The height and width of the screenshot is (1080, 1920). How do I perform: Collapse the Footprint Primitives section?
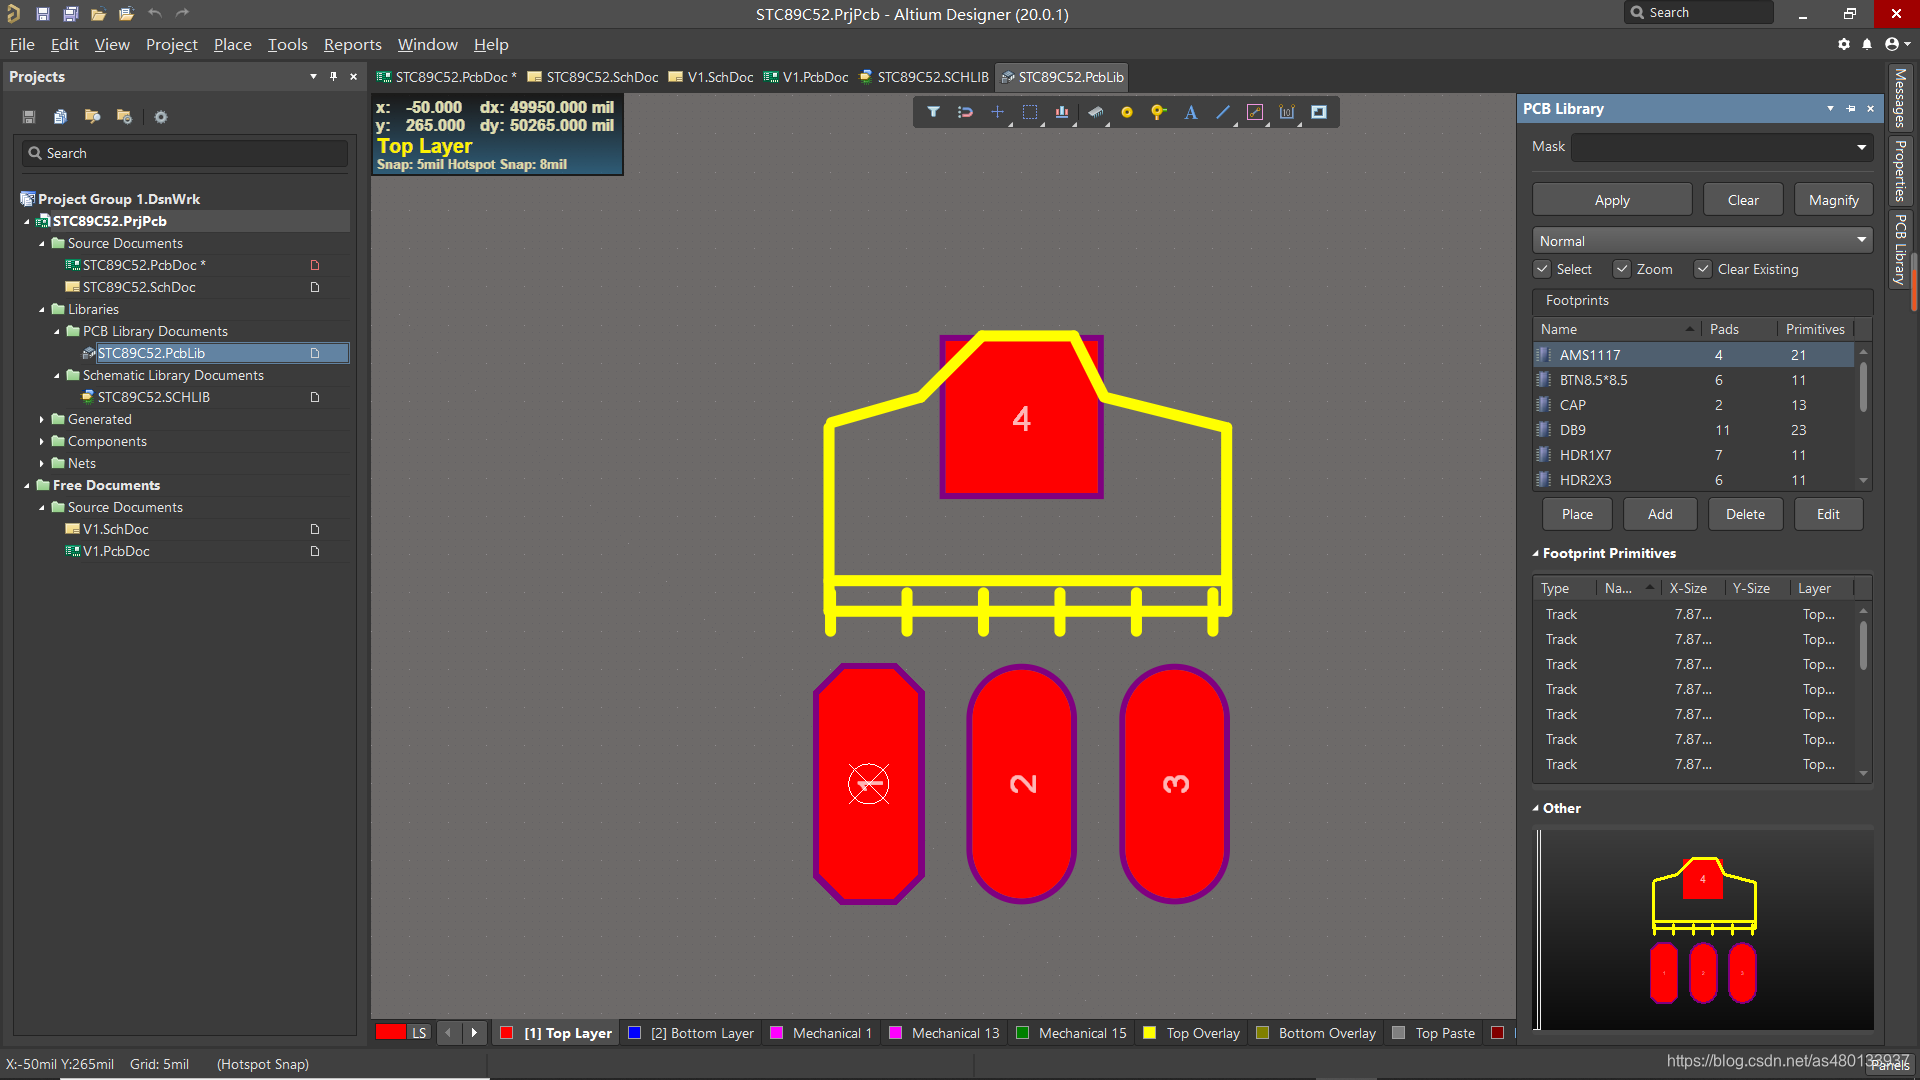click(x=1536, y=553)
